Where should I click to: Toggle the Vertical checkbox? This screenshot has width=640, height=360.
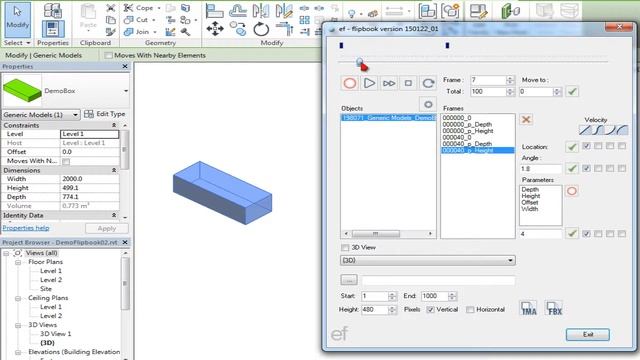pos(430,309)
